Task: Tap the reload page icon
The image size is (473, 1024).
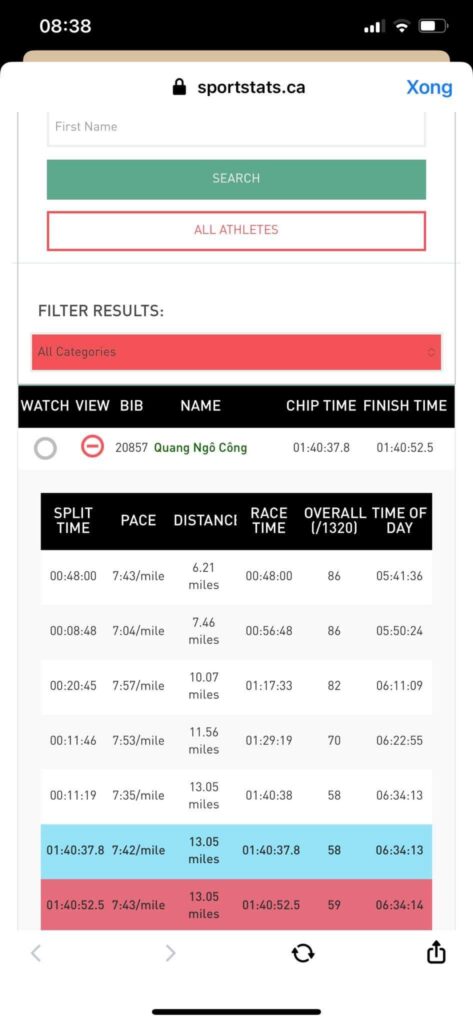Action: click(x=302, y=953)
